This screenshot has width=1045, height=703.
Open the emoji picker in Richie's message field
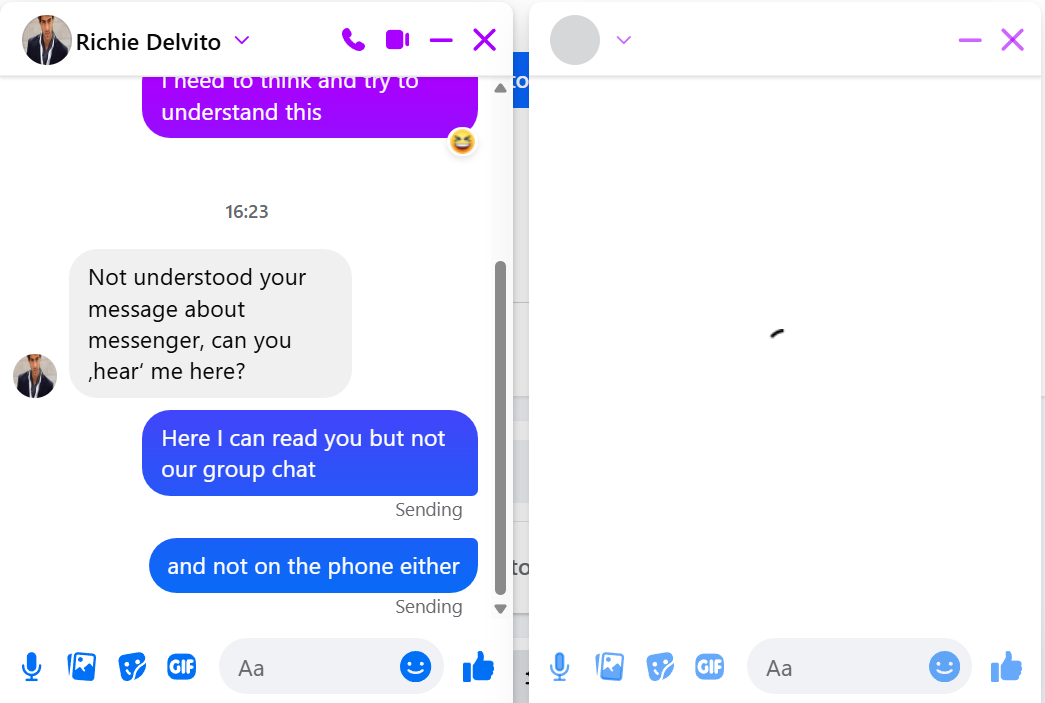tap(415, 667)
